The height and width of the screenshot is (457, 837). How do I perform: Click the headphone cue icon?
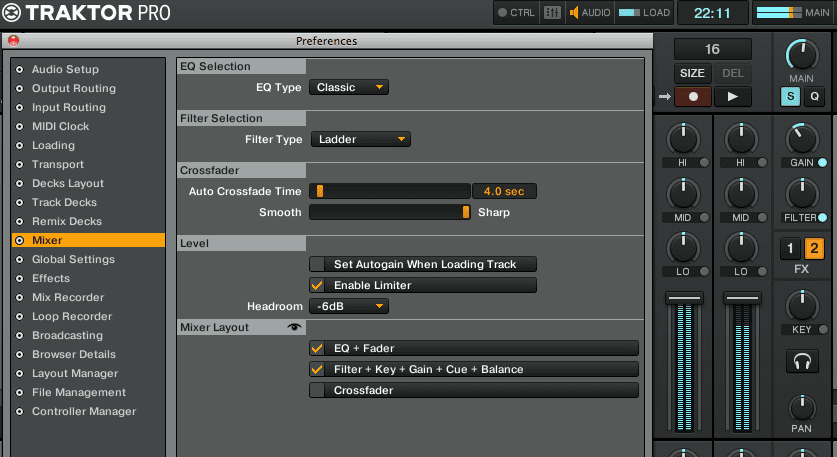click(801, 362)
